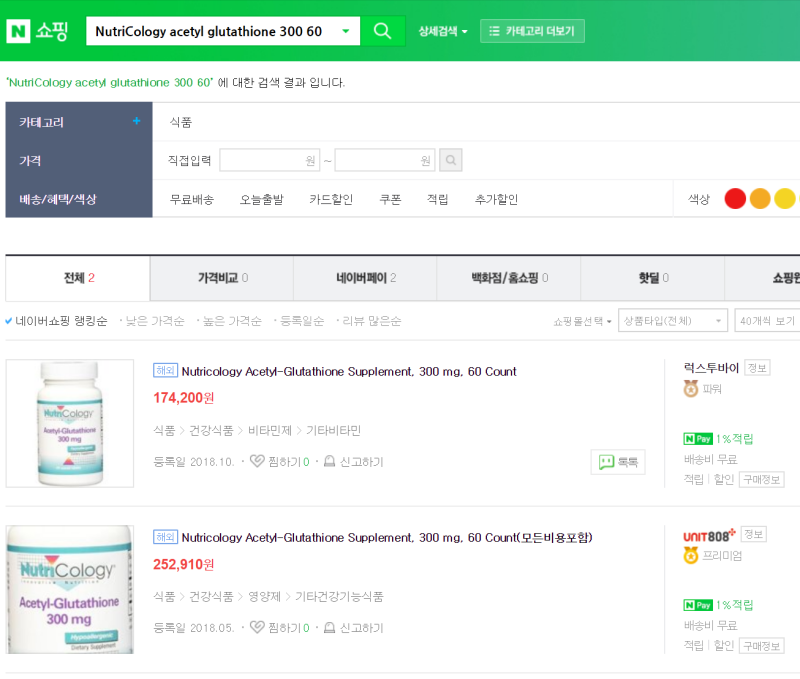
Task: Open the UNIT808 seller logo
Action: coord(709,536)
